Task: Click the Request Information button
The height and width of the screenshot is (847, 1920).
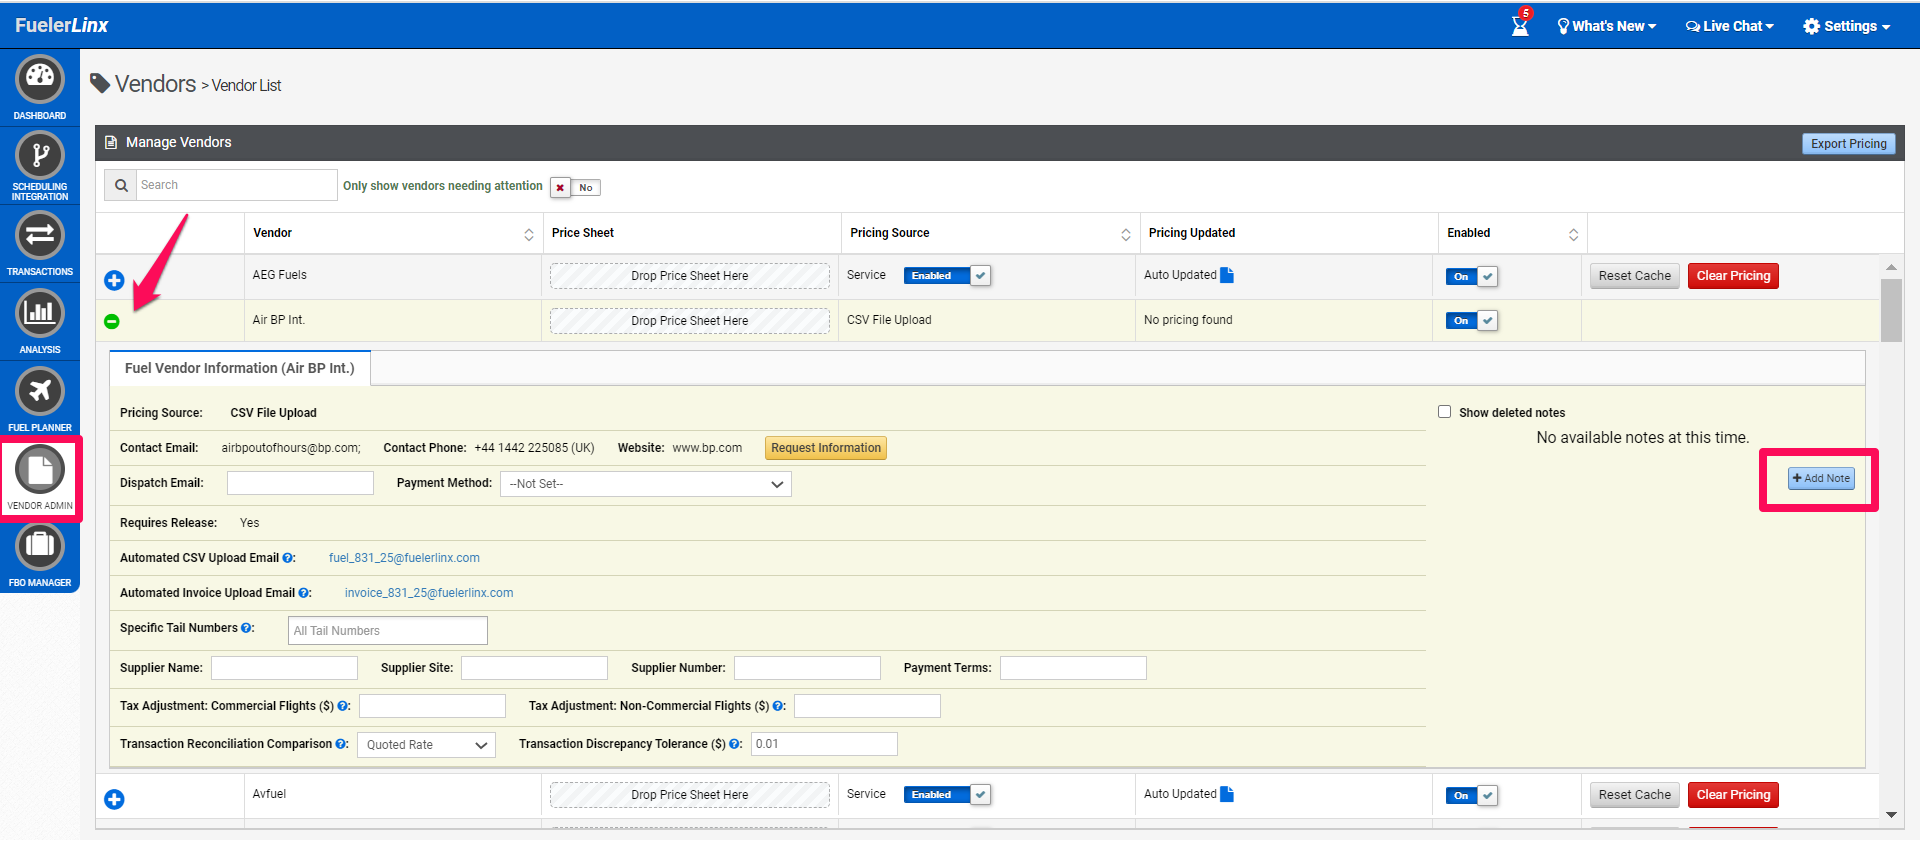Action: 826,448
